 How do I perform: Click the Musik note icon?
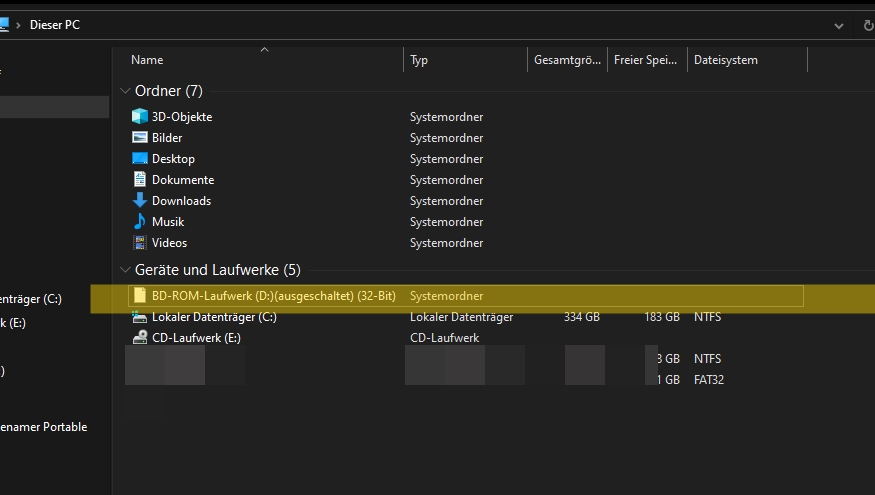click(140, 222)
